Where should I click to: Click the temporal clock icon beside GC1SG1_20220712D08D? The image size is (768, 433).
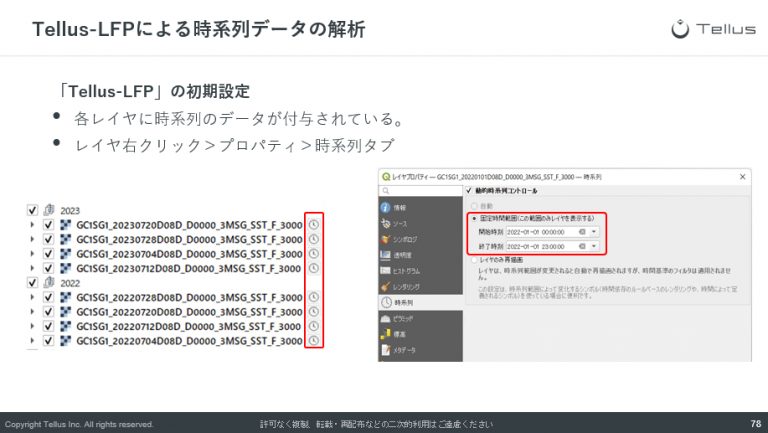pos(314,326)
